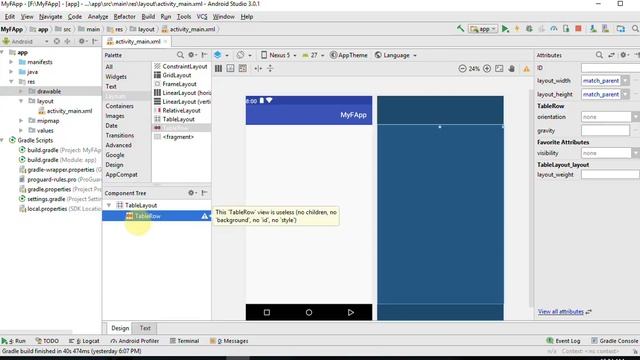Open Project Structure icon in the toolbar

621,29
